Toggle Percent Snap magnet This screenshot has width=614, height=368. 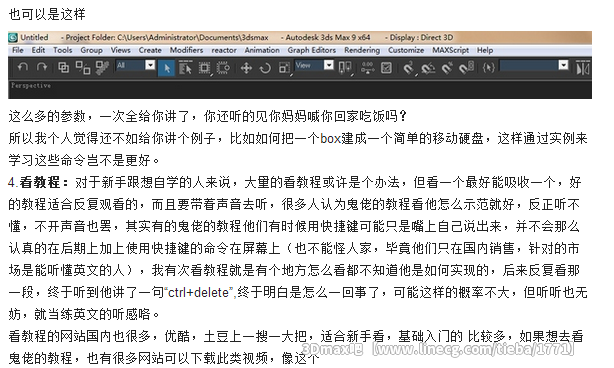coord(447,68)
